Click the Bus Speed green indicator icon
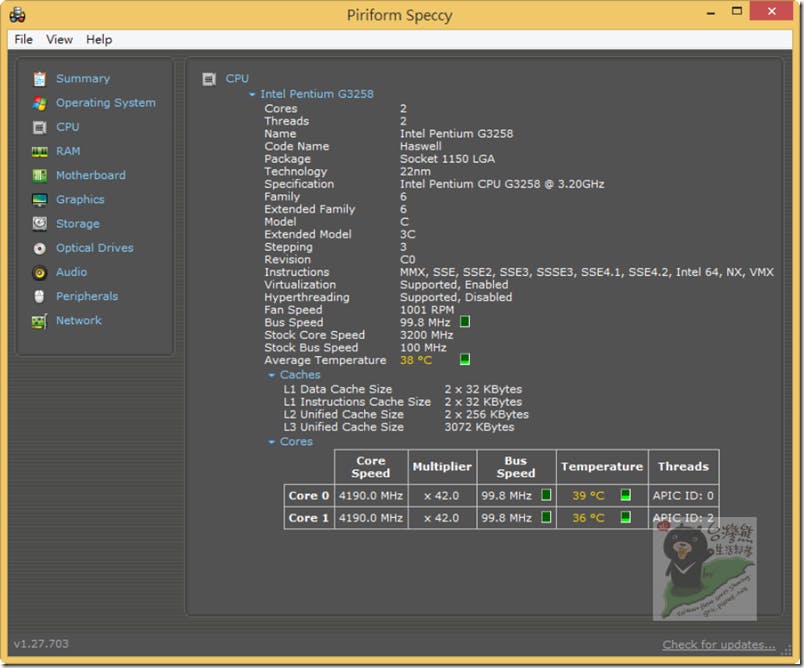Screen dimensions: 804x668 (x=465, y=322)
